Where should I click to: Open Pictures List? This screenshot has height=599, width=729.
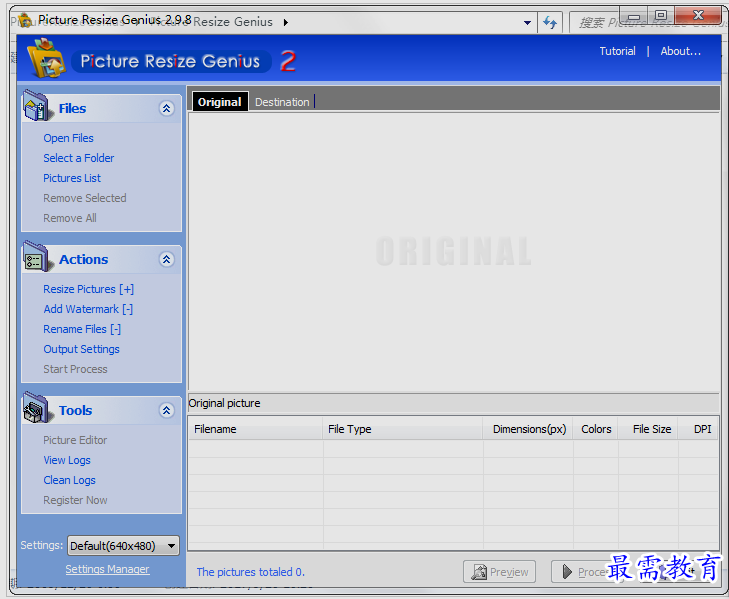coord(72,178)
